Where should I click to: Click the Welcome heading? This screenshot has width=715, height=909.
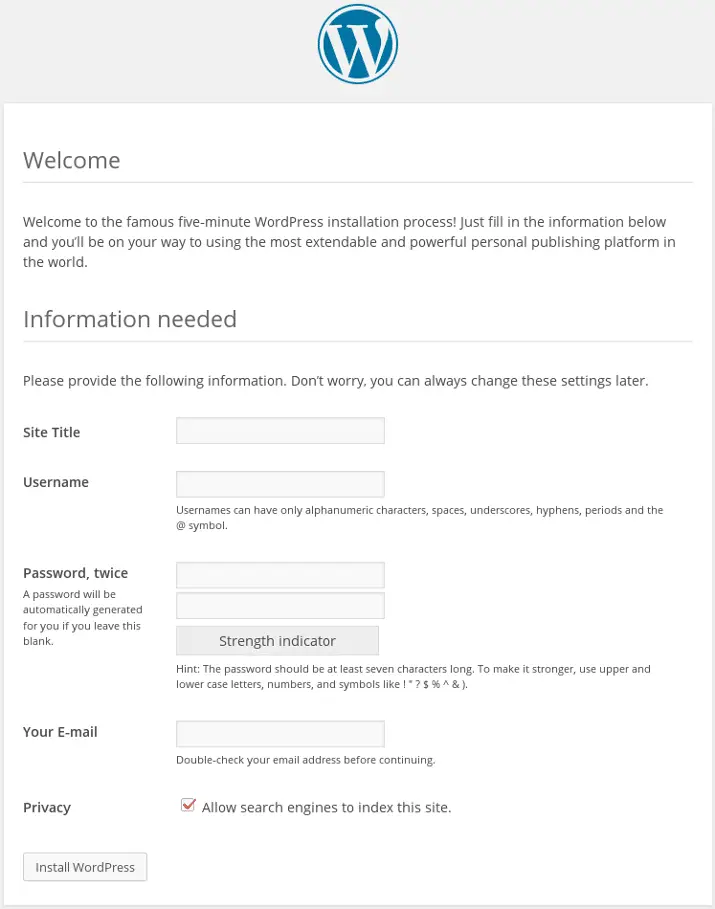tap(71, 160)
